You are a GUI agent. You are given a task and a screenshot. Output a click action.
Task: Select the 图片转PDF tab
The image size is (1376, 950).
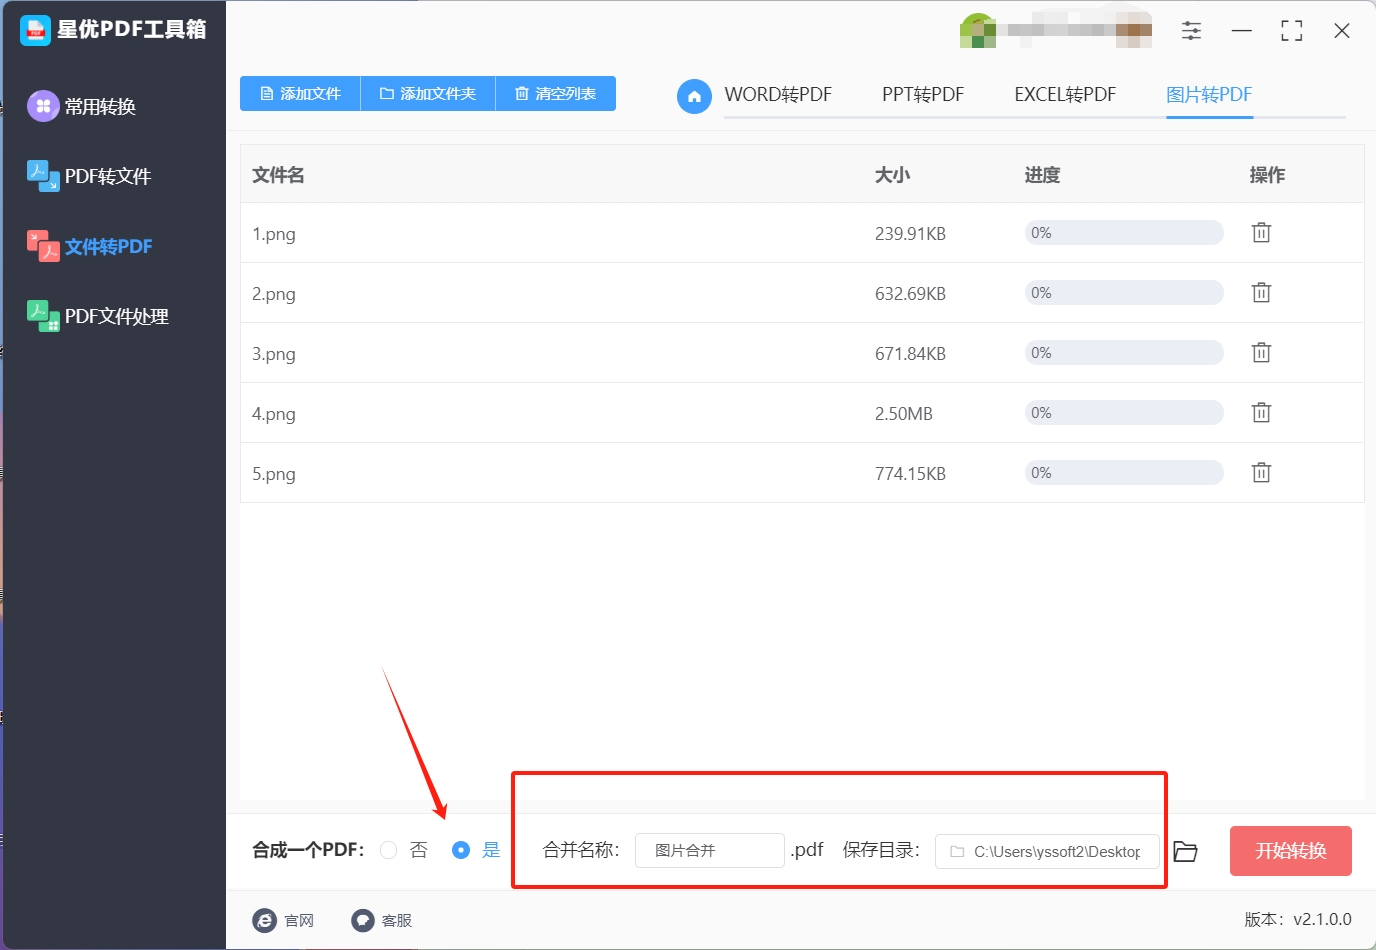point(1209,94)
